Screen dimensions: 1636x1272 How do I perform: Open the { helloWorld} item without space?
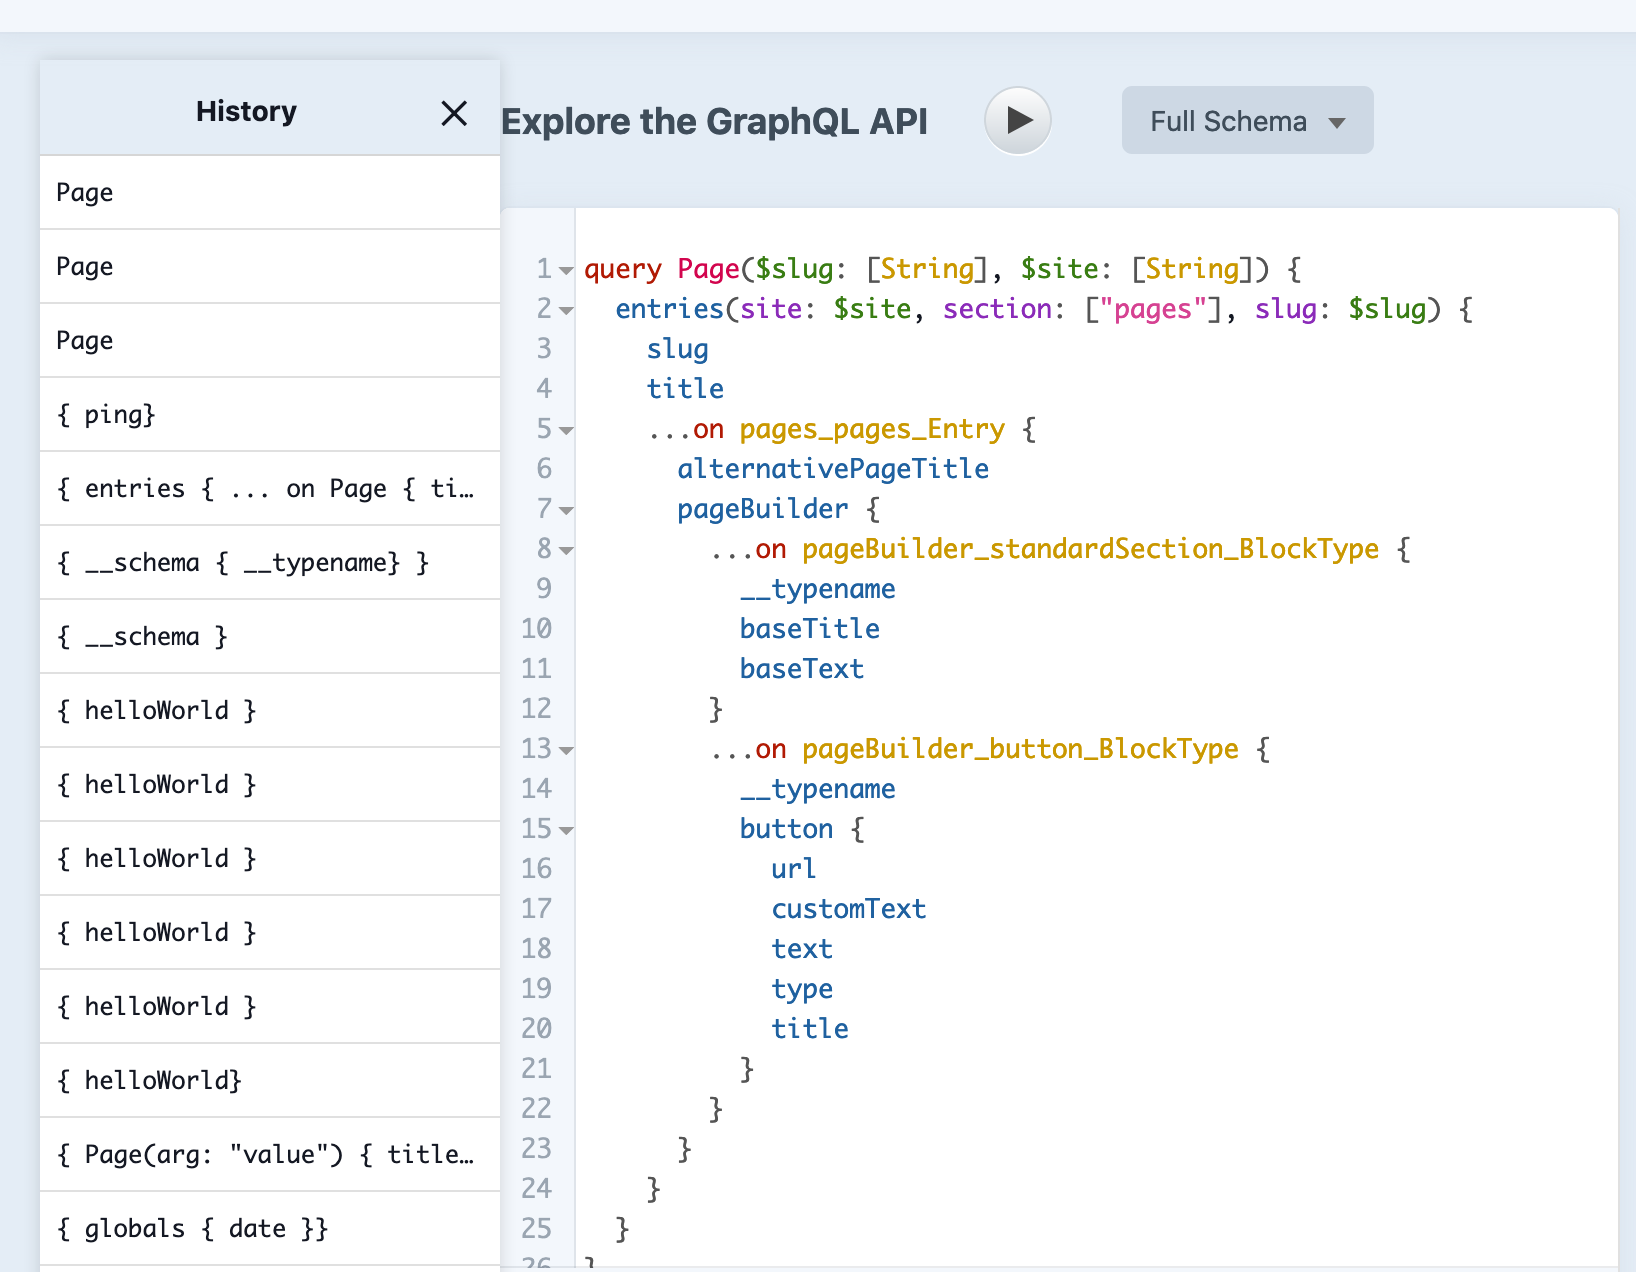270,1080
